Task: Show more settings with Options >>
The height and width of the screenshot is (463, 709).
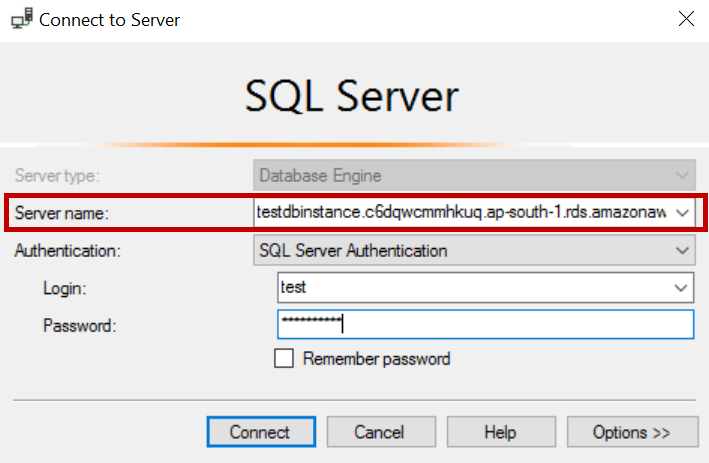Action: (632, 432)
